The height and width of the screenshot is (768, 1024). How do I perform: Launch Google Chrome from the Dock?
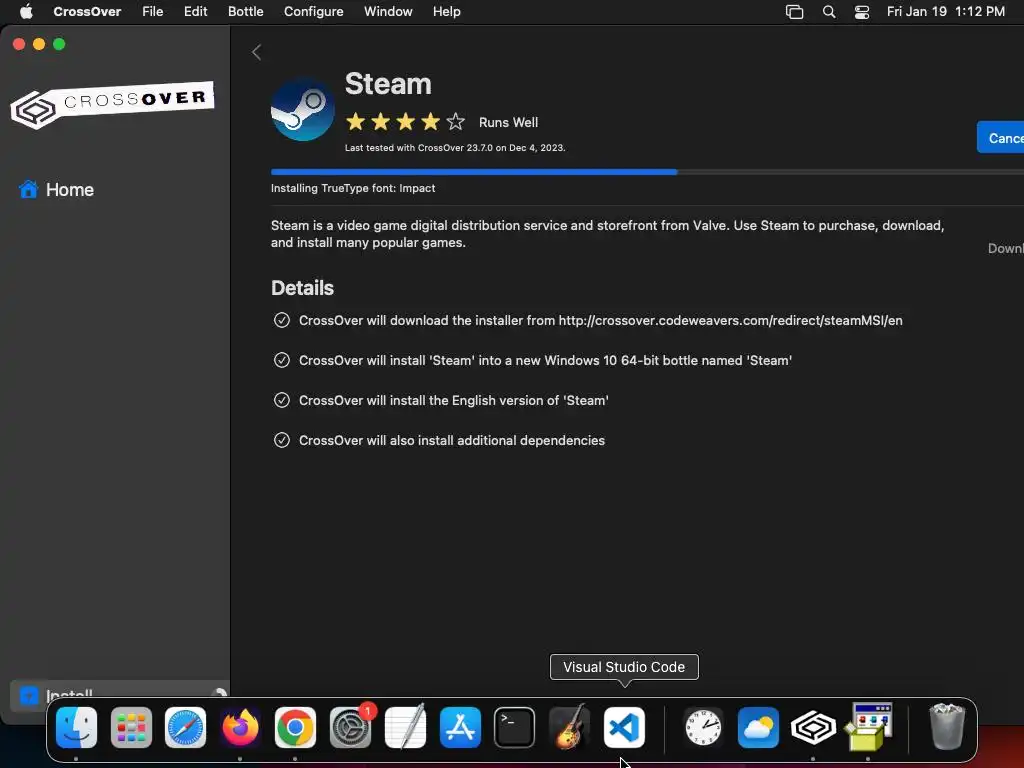tap(295, 727)
